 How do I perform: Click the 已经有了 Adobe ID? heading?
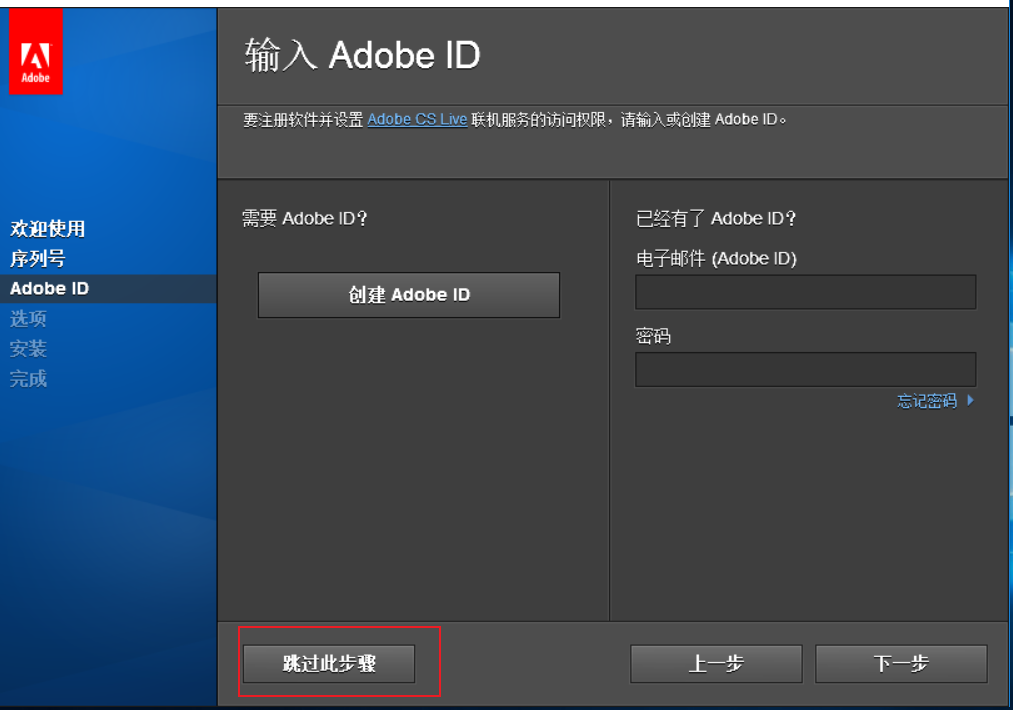pos(714,218)
